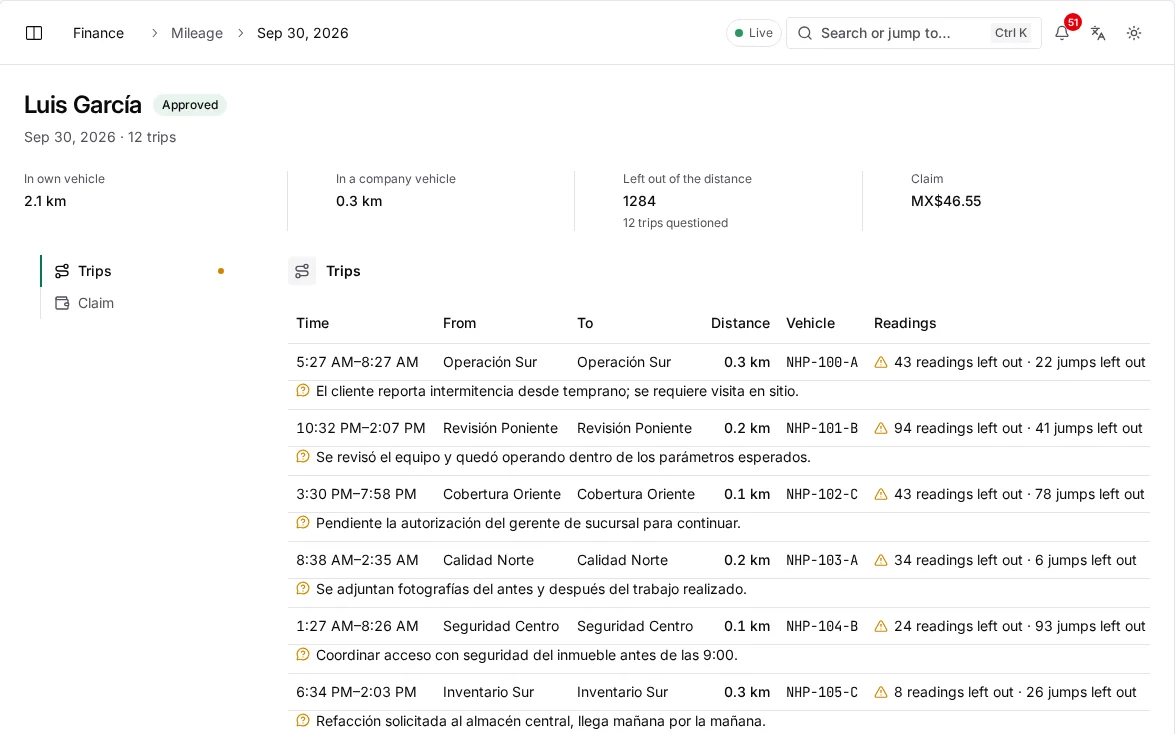Go to the Finance breadcrumb
The image size is (1175, 734).
click(x=98, y=33)
